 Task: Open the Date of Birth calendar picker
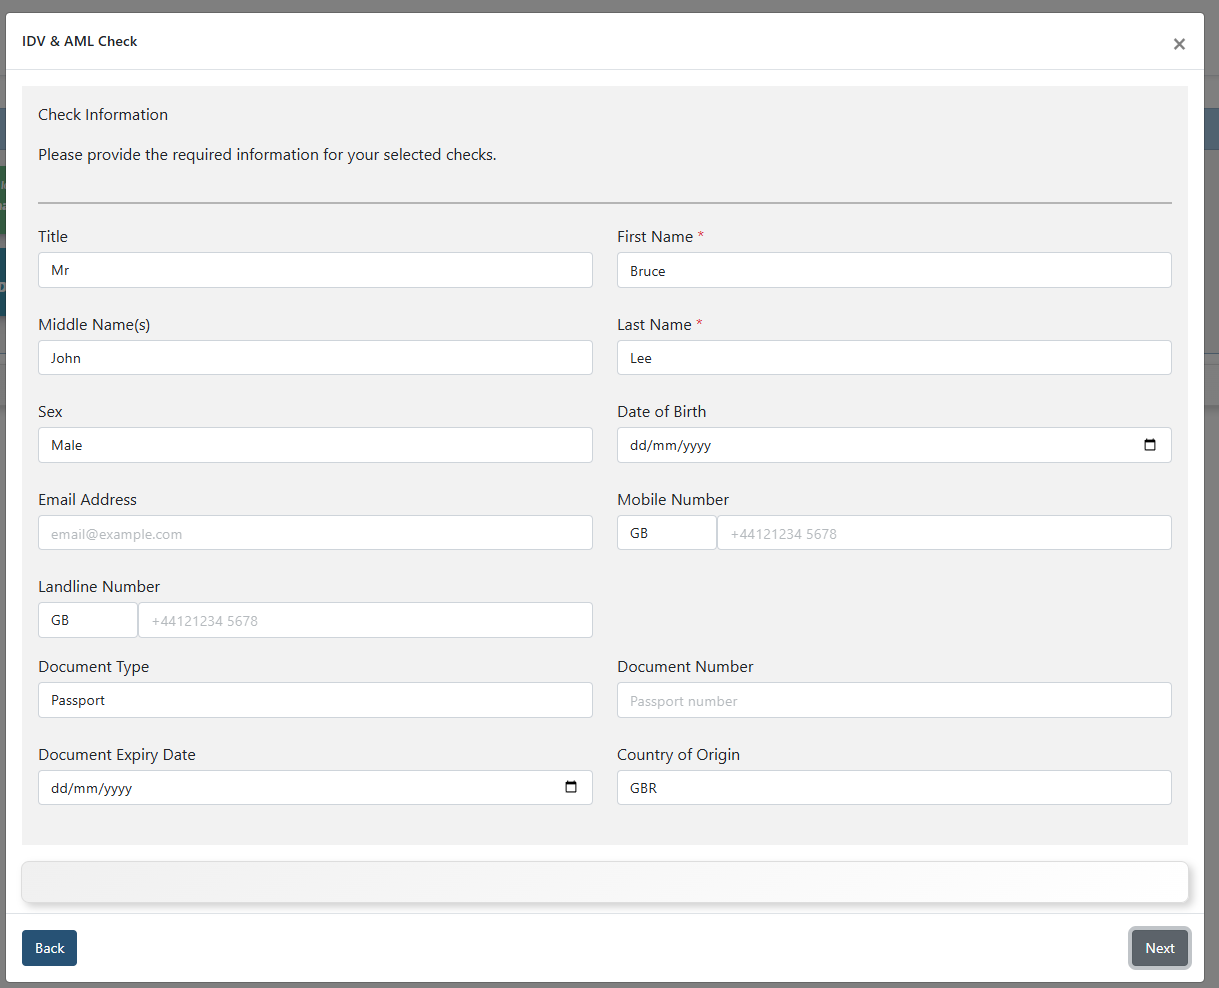pos(1150,445)
